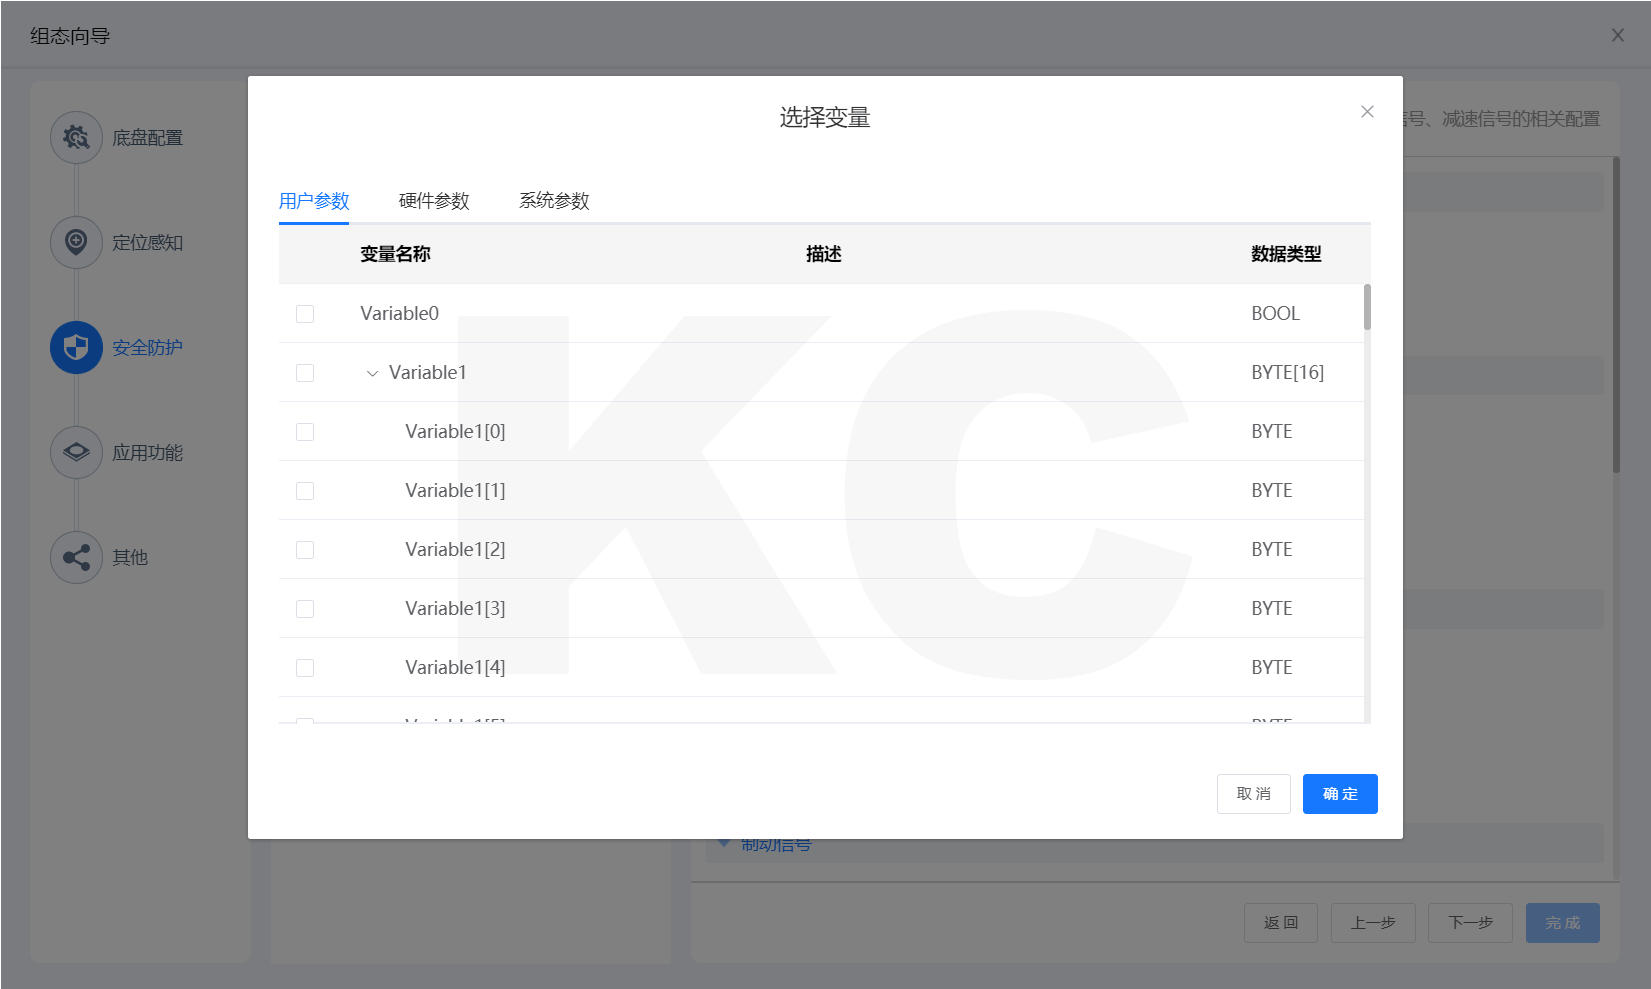The width and height of the screenshot is (1651, 989).
Task: Confirm selection with 确定 button
Action: [1340, 794]
